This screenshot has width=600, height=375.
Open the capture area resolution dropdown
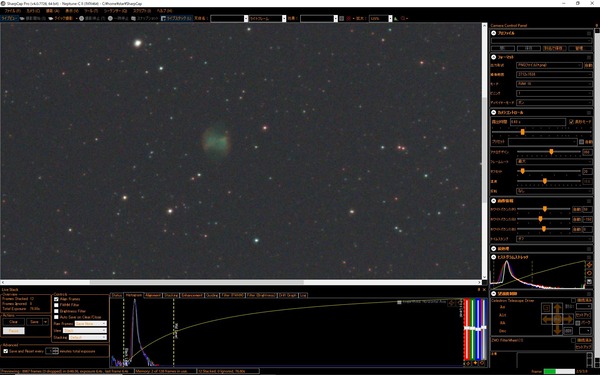[554, 75]
